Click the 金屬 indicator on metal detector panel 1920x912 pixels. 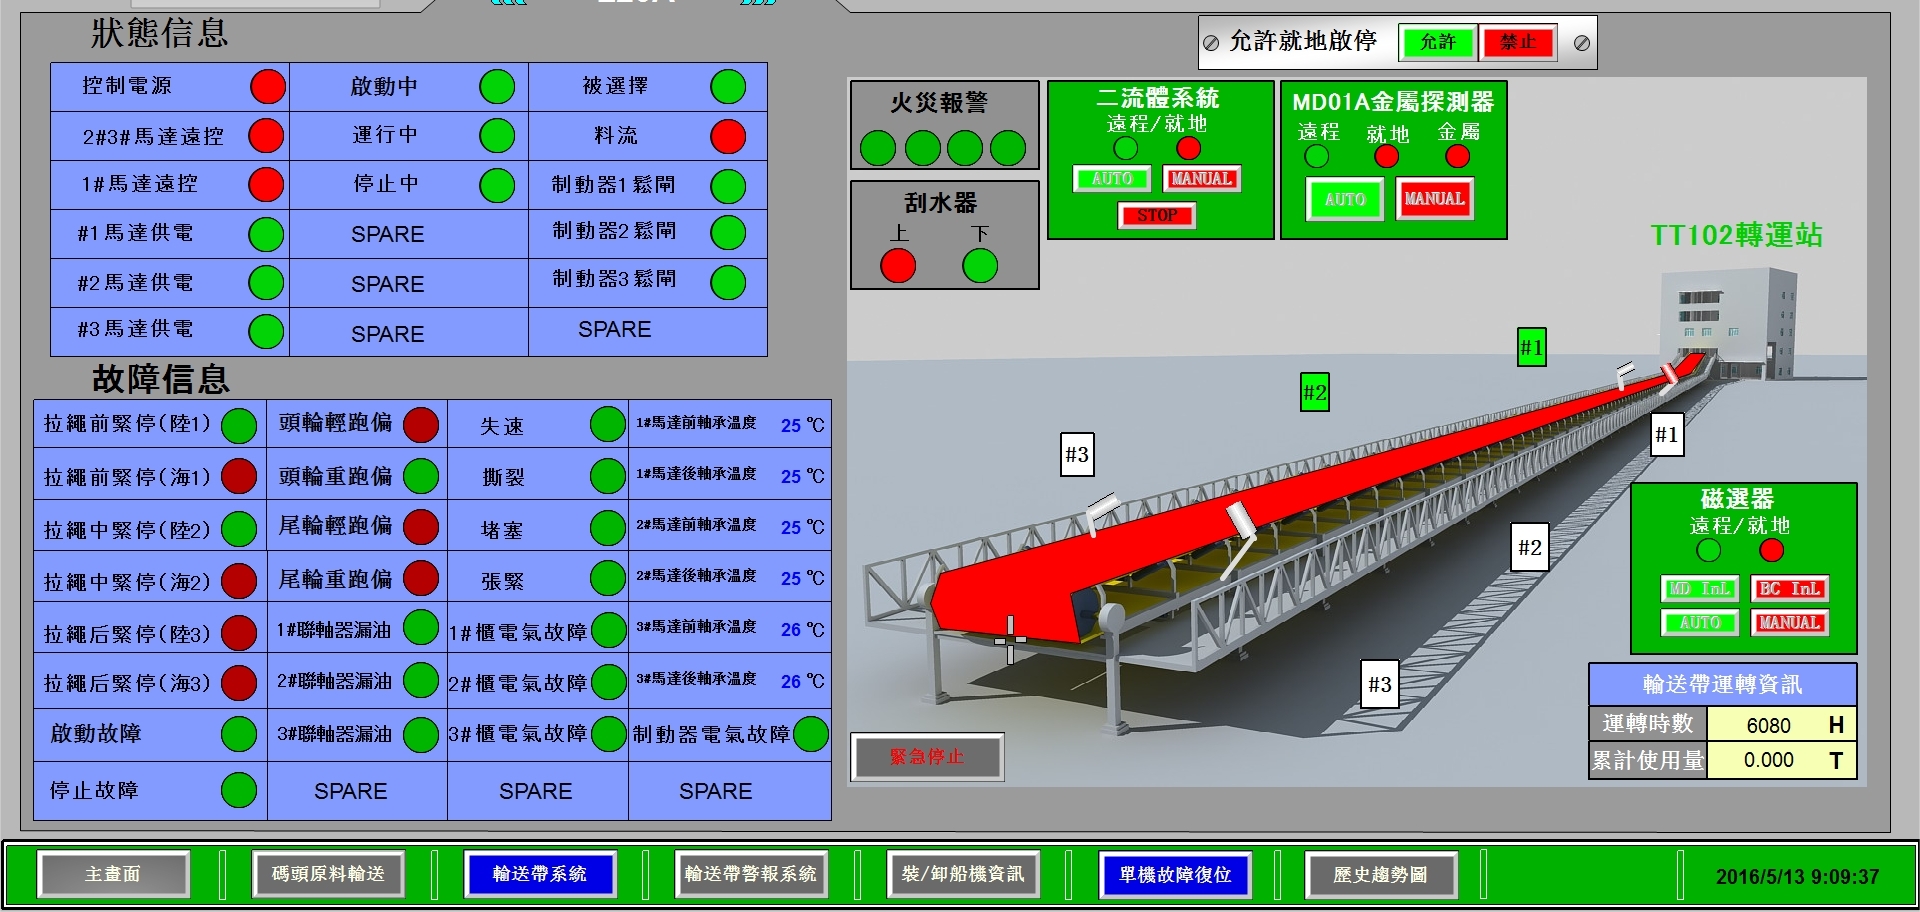click(1457, 156)
